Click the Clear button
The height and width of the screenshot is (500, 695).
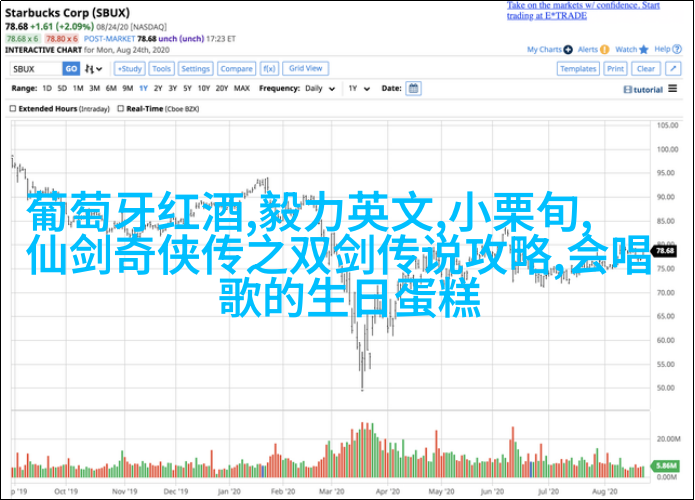point(646,69)
